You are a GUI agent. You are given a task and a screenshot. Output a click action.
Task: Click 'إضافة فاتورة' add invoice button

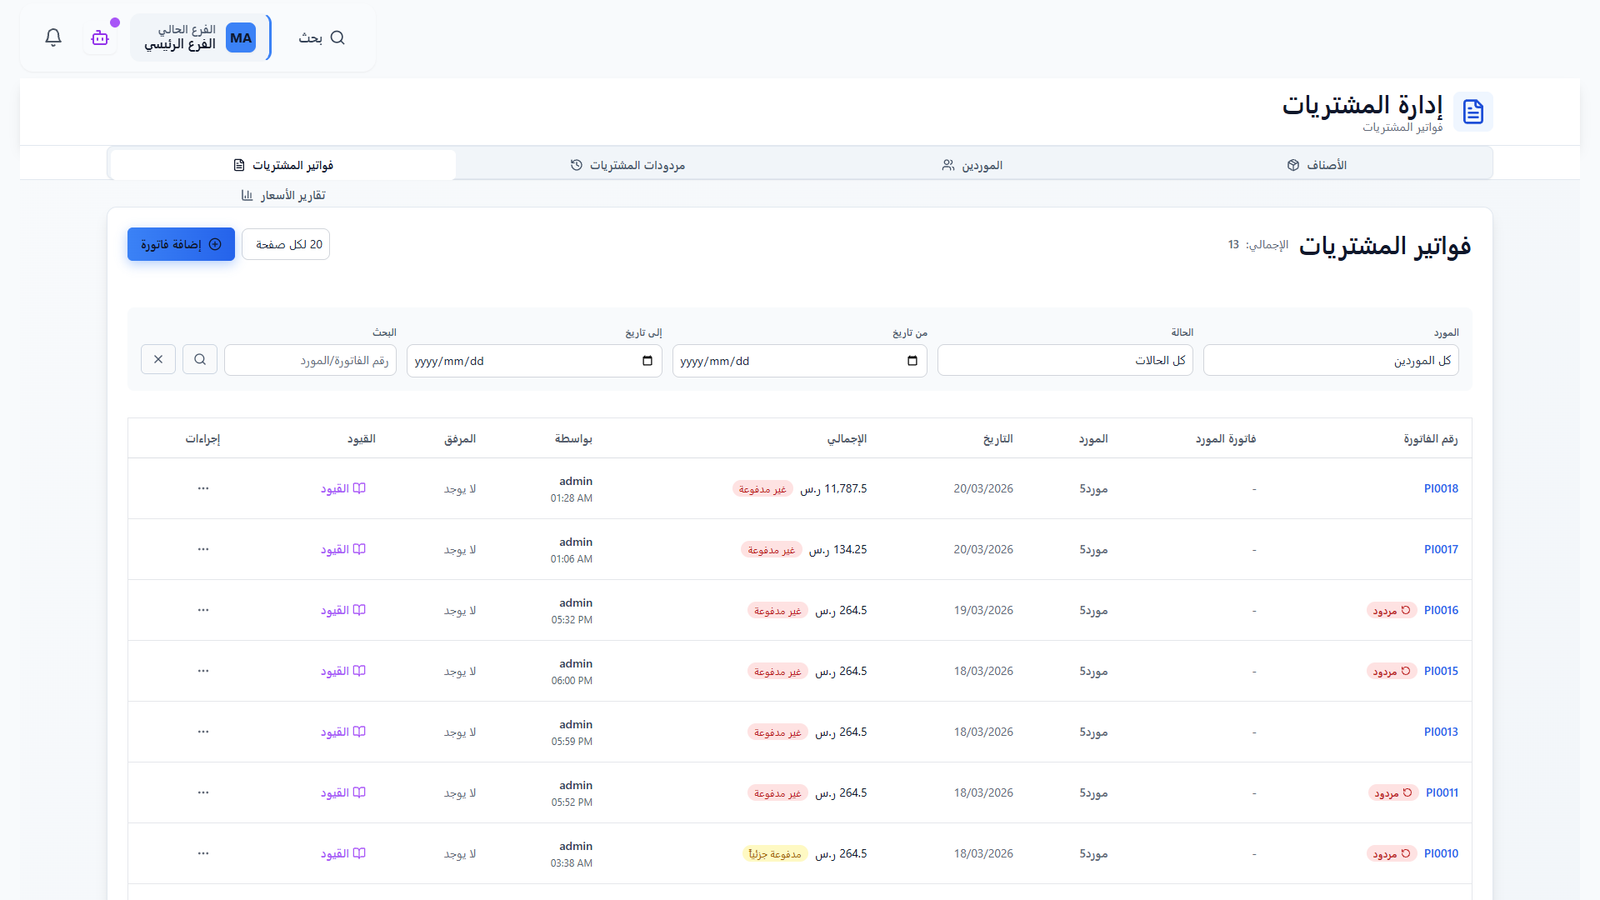pos(181,245)
